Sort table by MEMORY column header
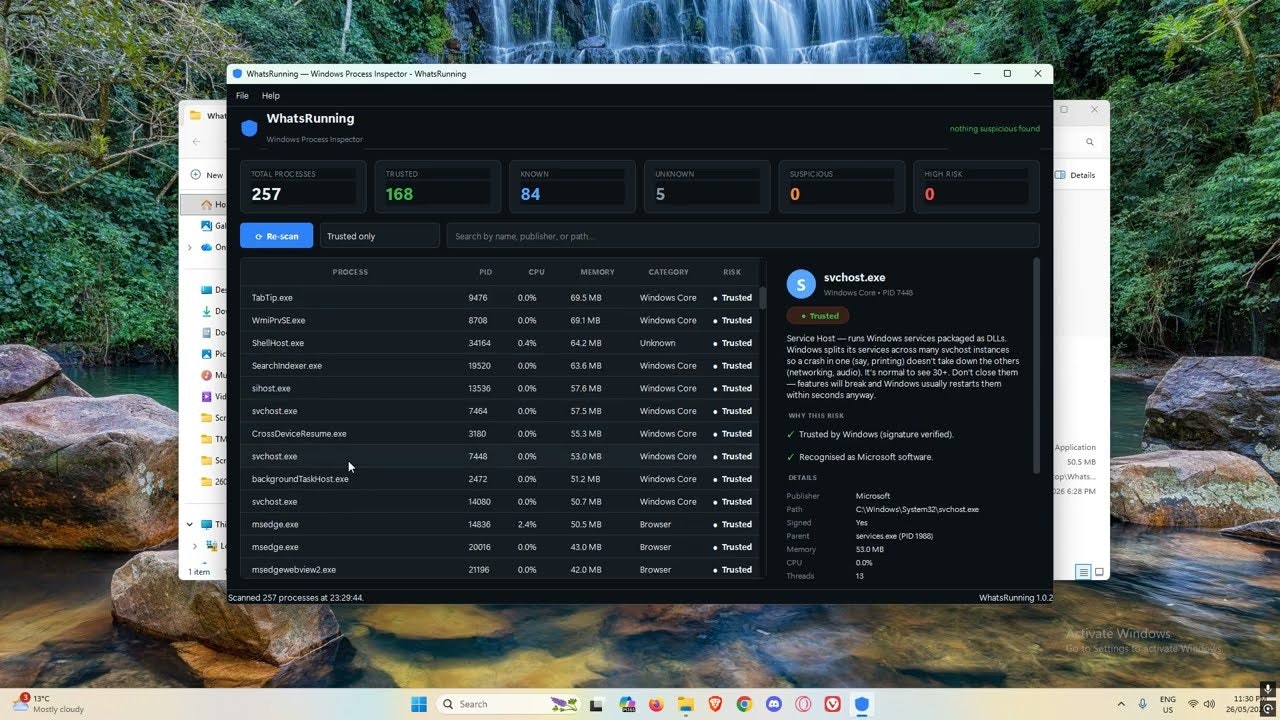 (x=597, y=272)
